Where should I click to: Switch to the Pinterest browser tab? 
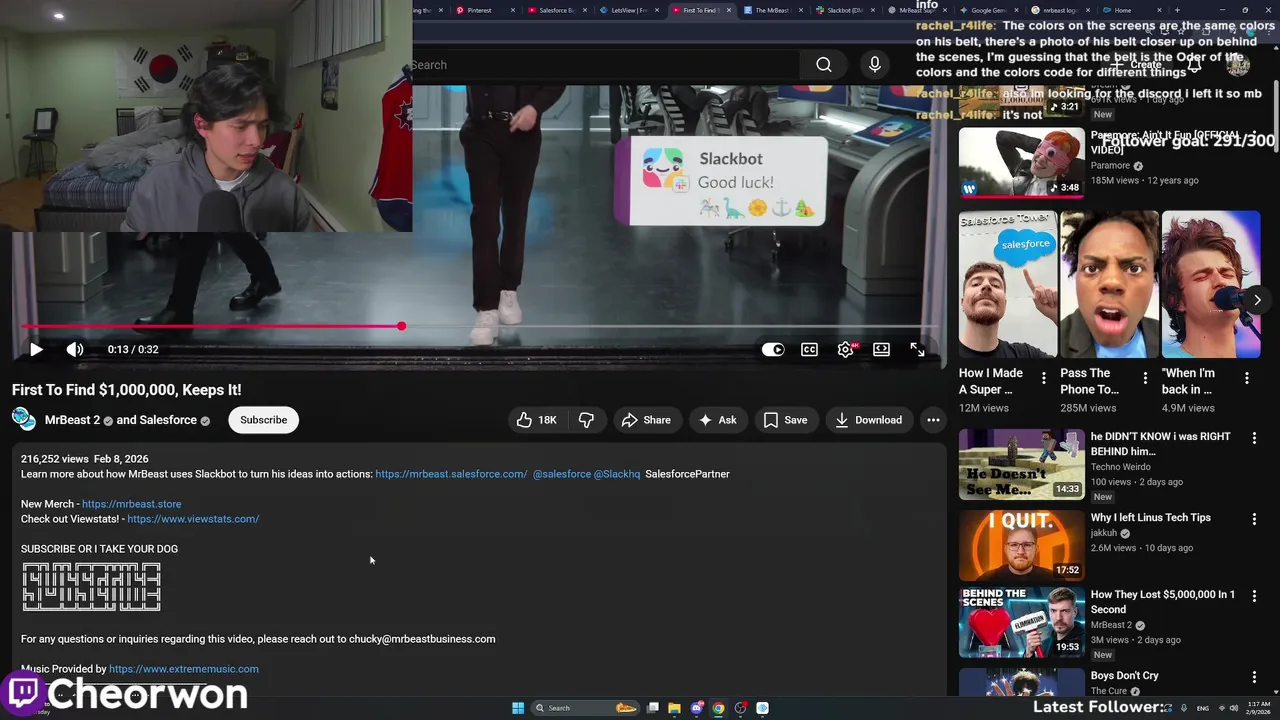478,10
